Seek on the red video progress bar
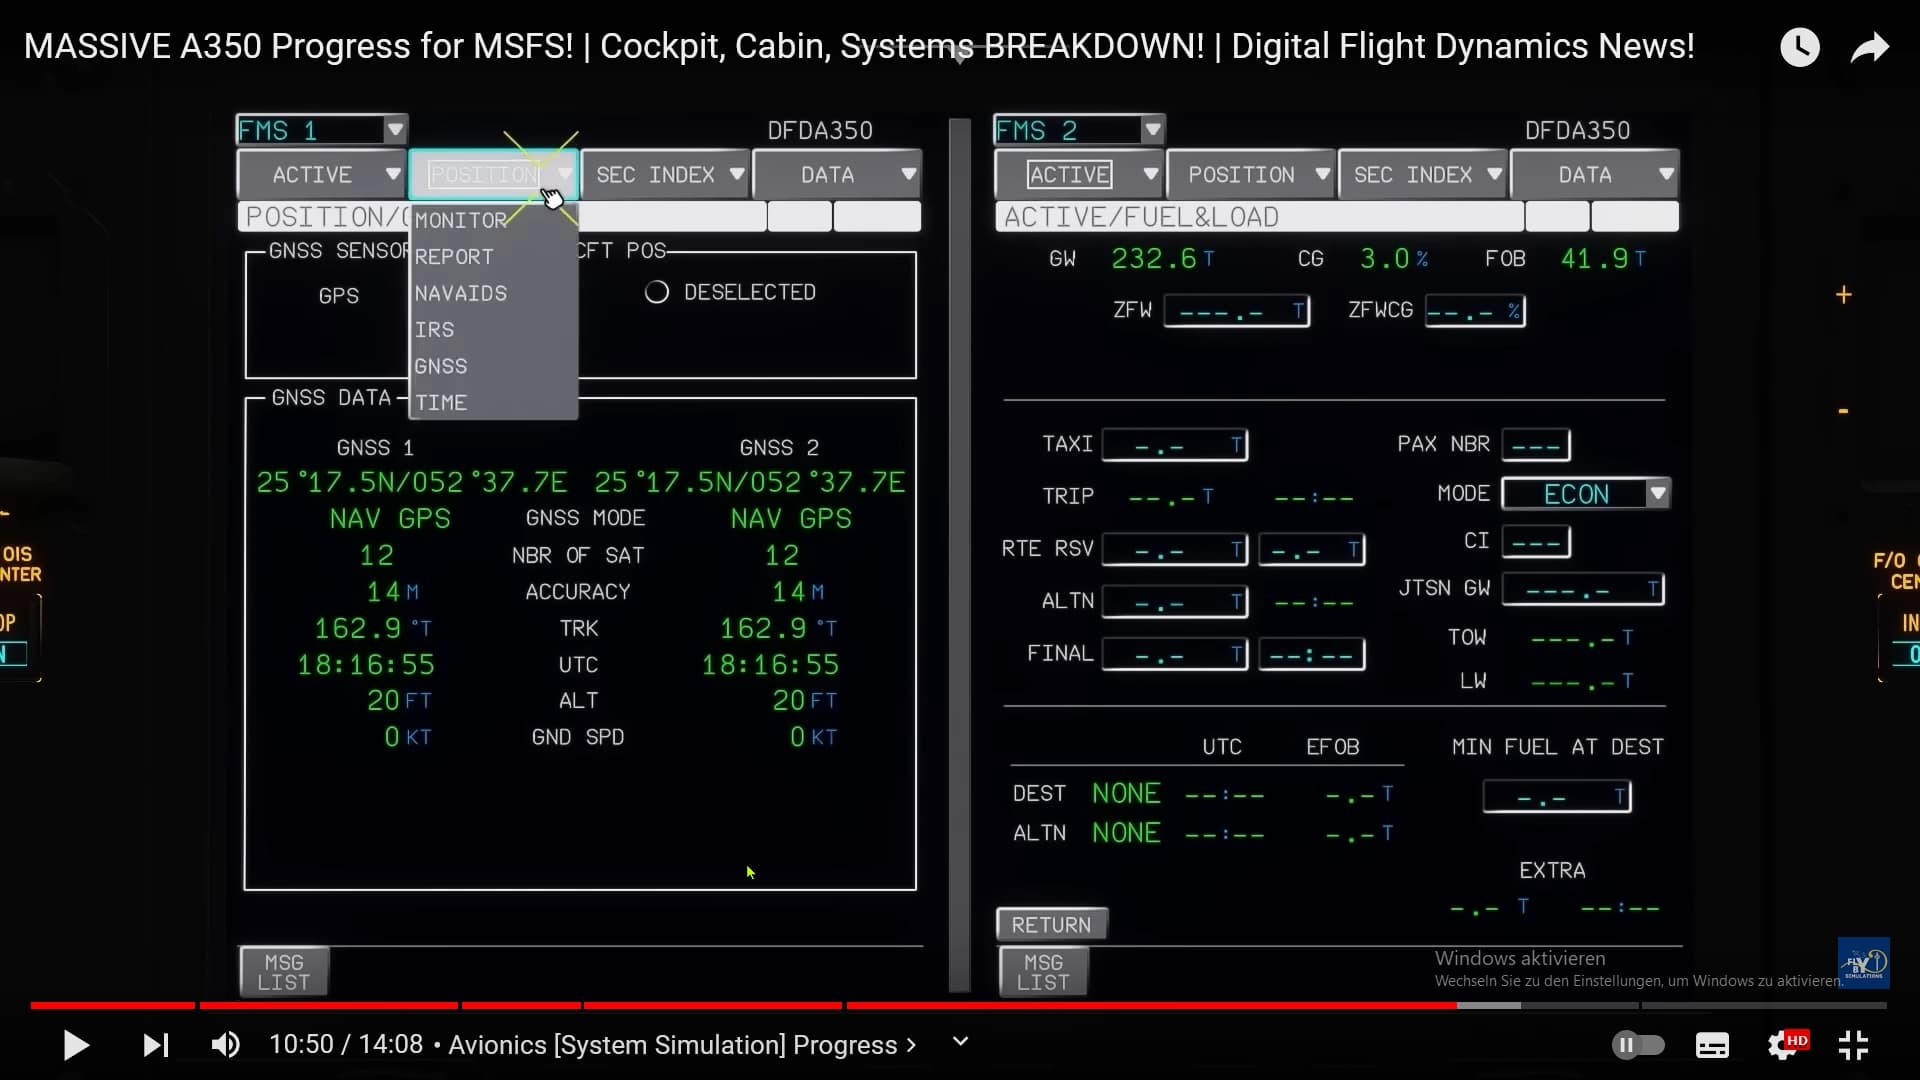Viewport: 1920px width, 1080px height. [700, 1005]
